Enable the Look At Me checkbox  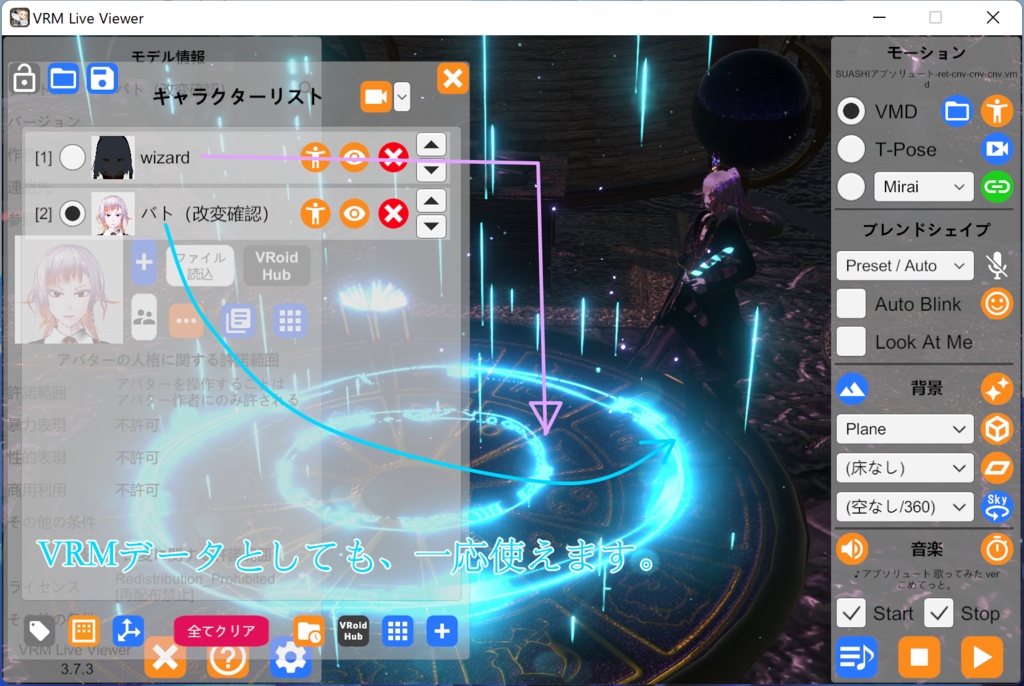click(x=851, y=342)
